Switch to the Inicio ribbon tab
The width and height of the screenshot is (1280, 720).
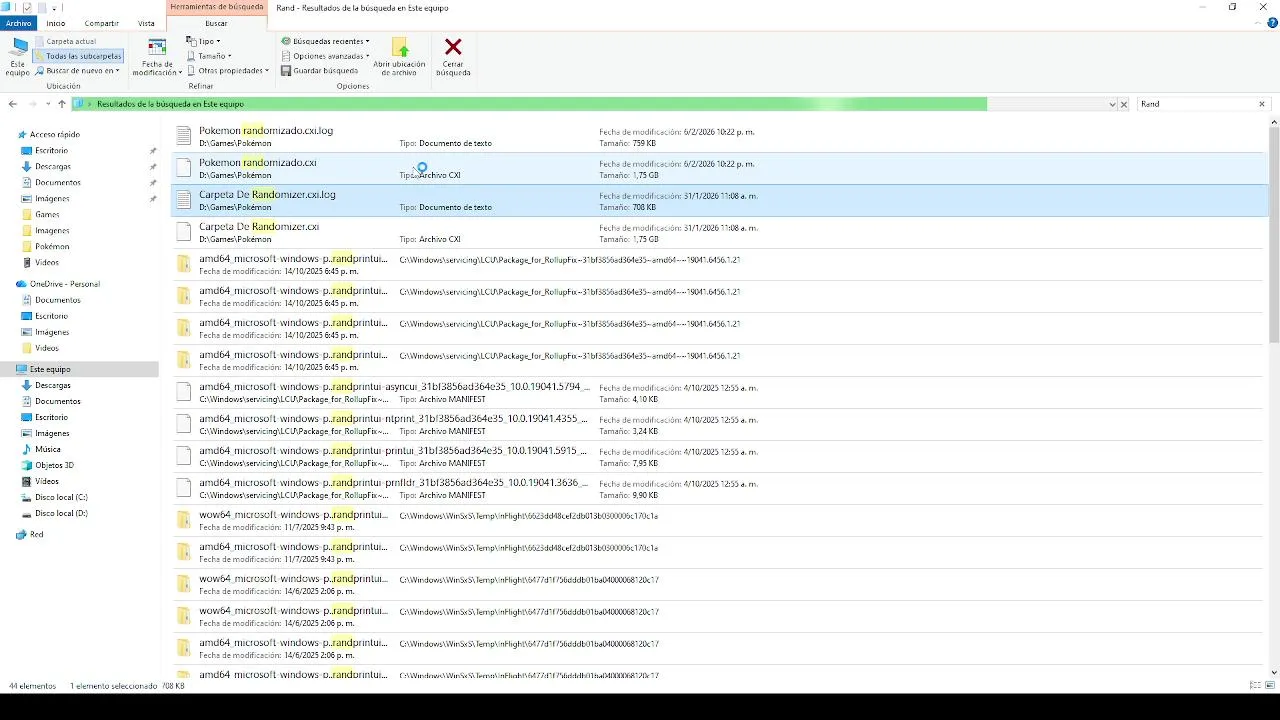click(56, 23)
